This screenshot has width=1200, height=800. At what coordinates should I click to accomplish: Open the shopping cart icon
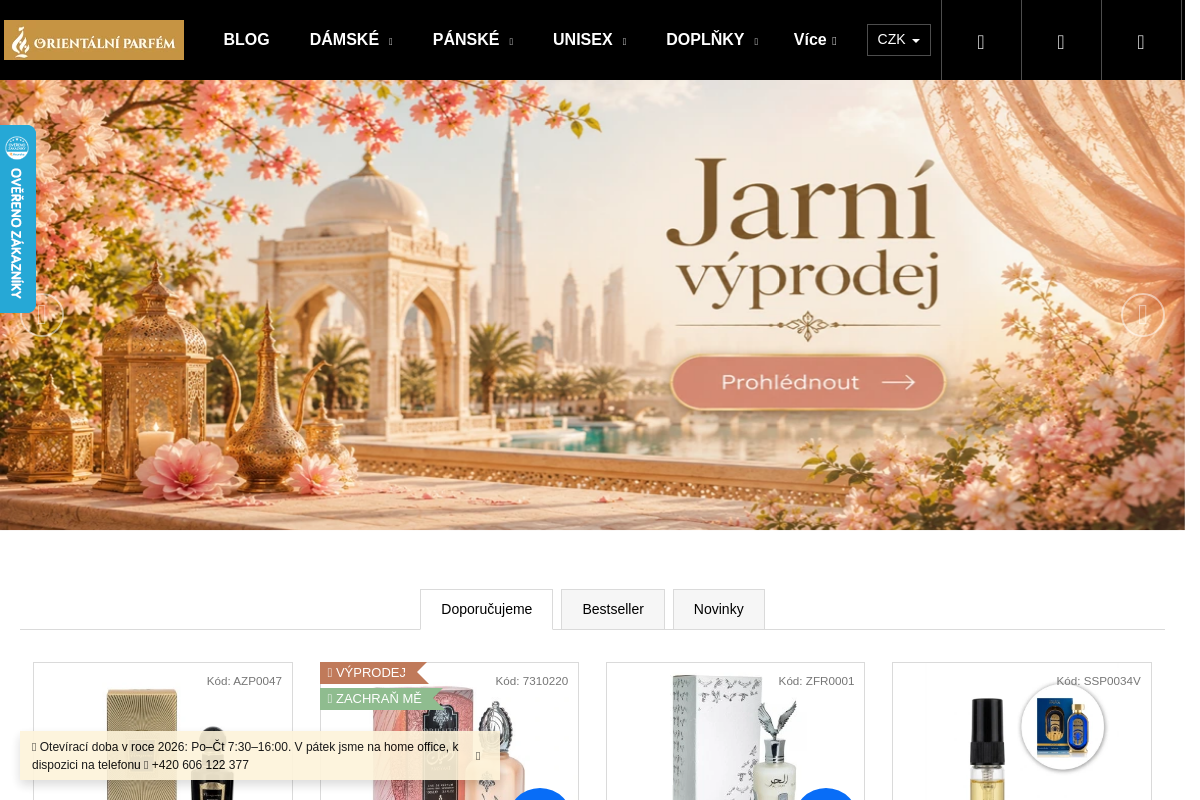(x=1141, y=41)
